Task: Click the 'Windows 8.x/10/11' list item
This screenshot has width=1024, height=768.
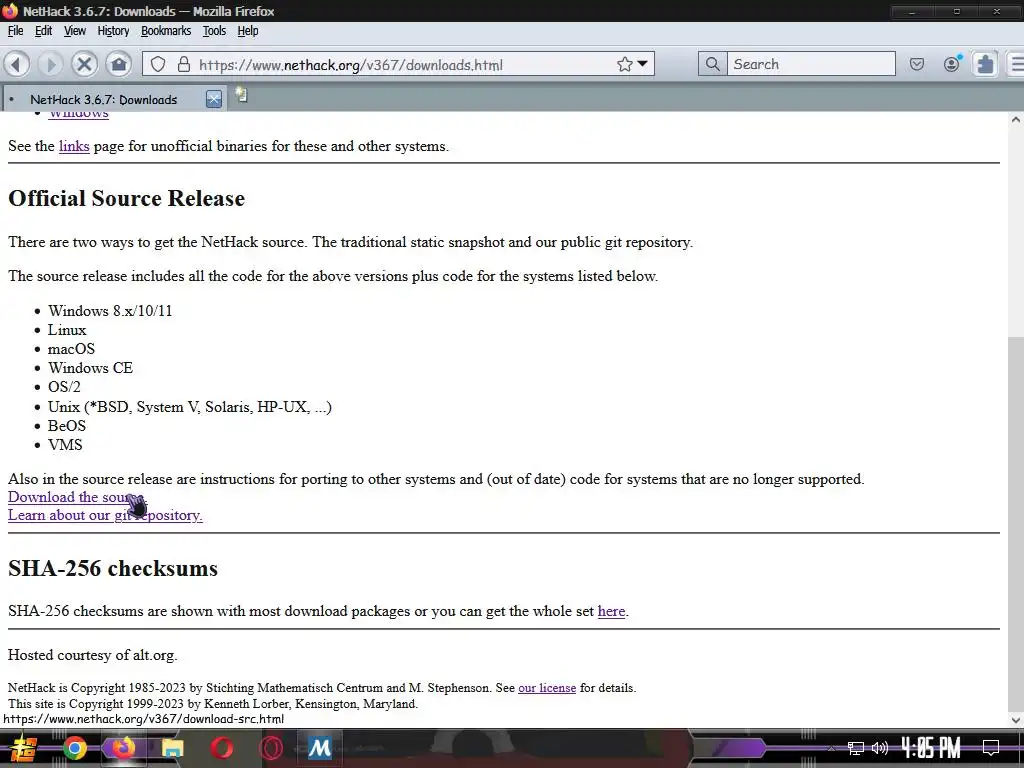Action: coord(110,311)
